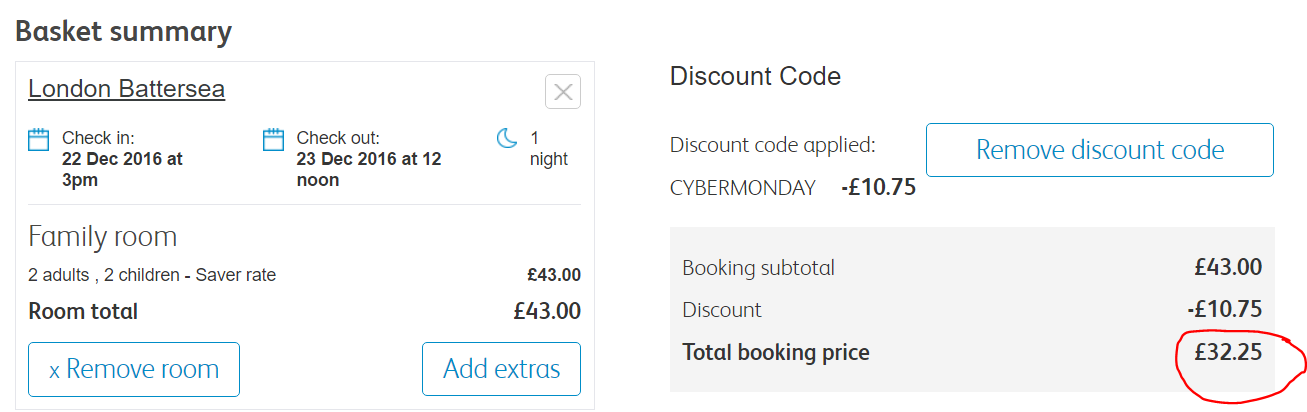Click the moon night icon
Screen dimensions: 1307x412
tap(507, 138)
